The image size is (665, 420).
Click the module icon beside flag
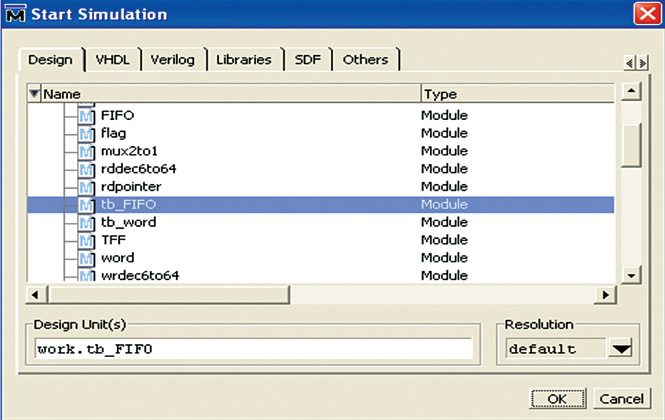[x=85, y=133]
